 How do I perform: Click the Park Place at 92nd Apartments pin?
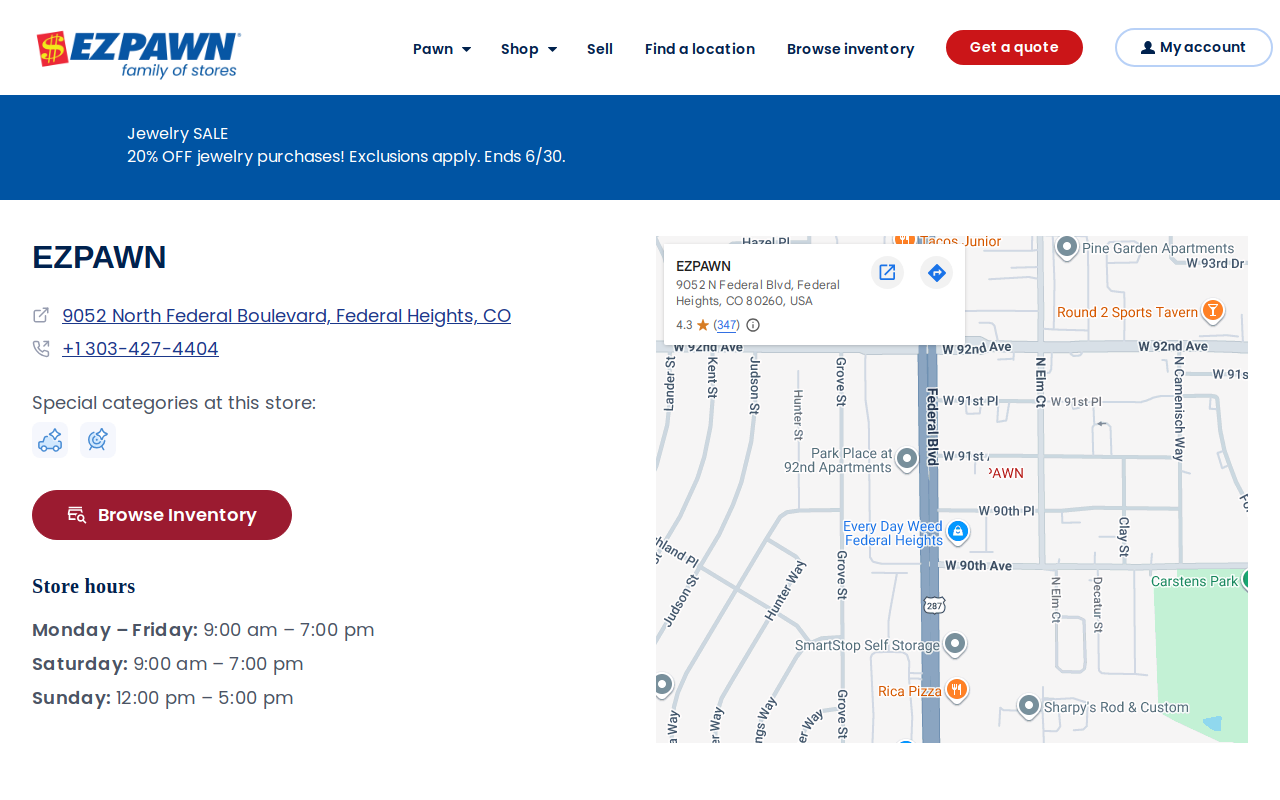point(907,459)
